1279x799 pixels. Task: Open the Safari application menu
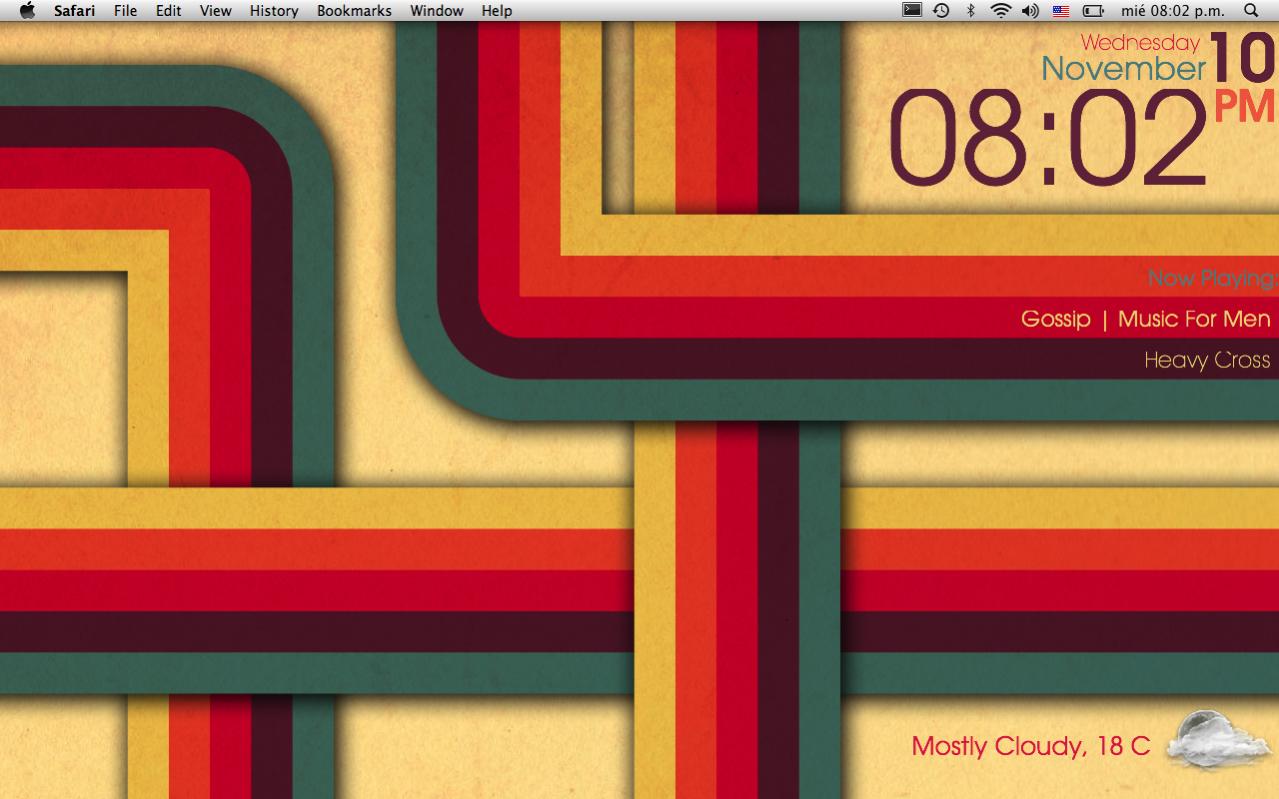(x=75, y=10)
